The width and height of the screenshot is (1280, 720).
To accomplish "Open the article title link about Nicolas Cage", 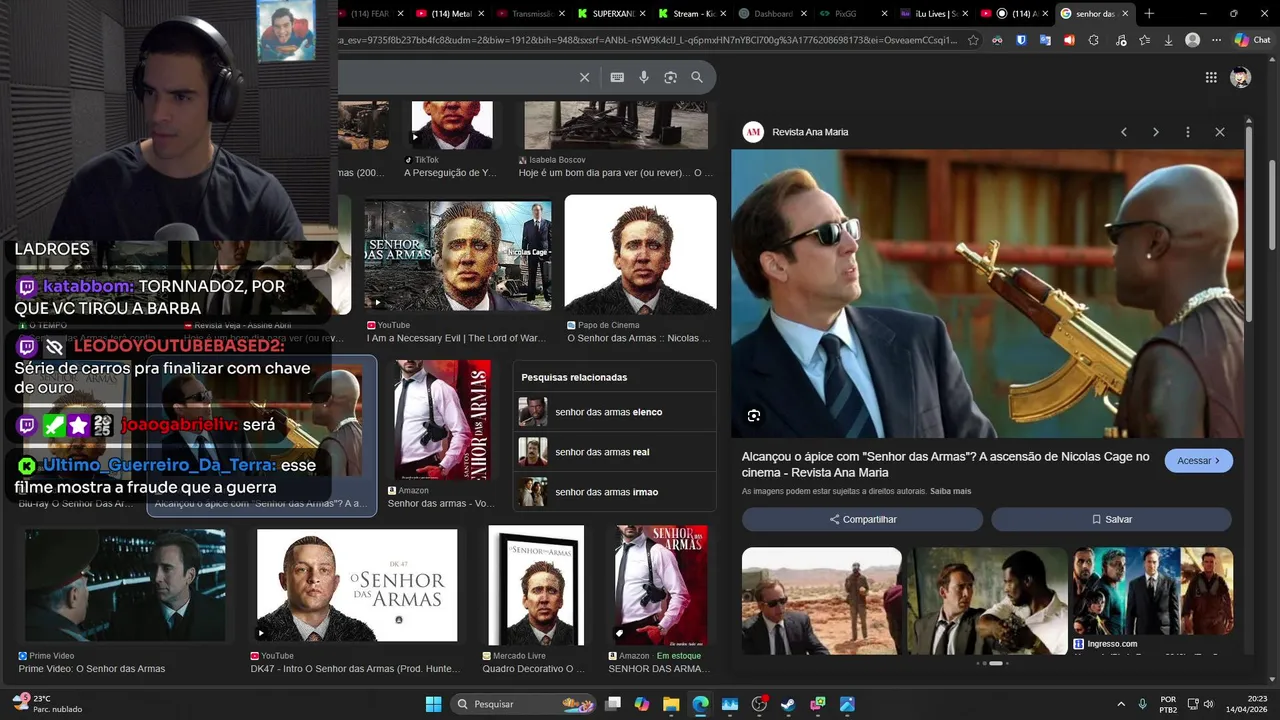I will pyautogui.click(x=945, y=464).
